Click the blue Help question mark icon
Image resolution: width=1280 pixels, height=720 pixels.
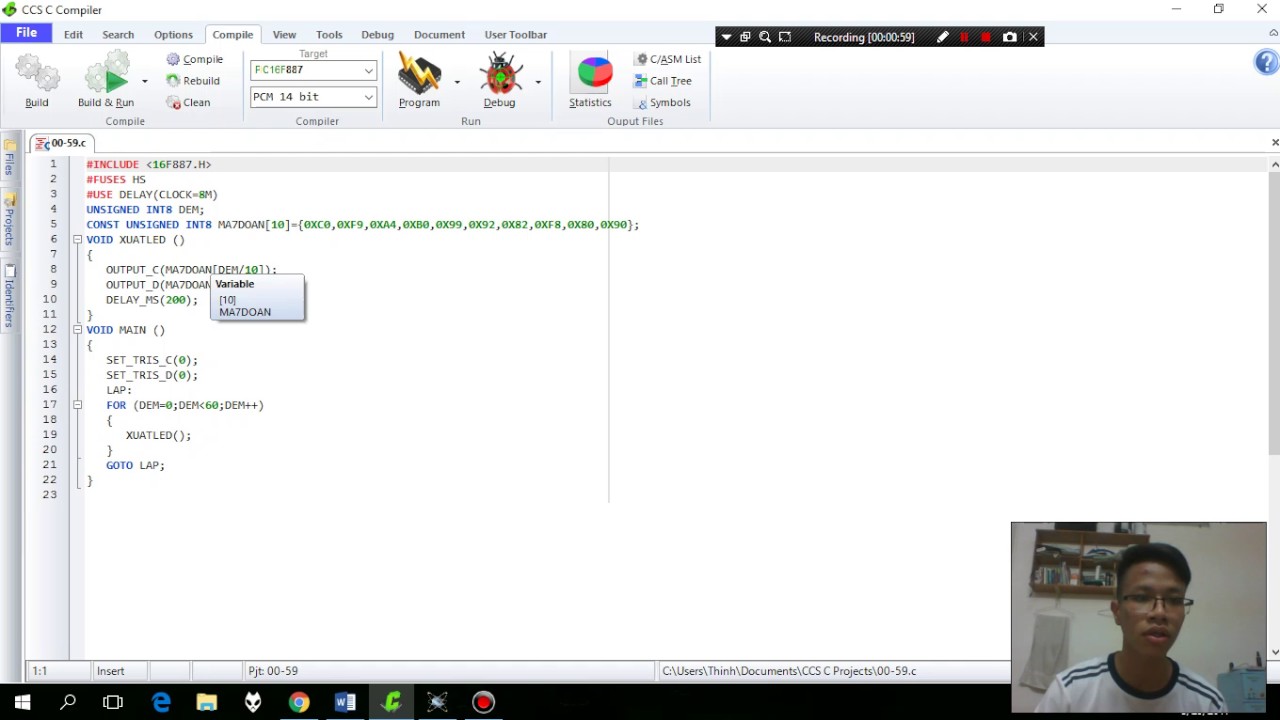(1265, 62)
